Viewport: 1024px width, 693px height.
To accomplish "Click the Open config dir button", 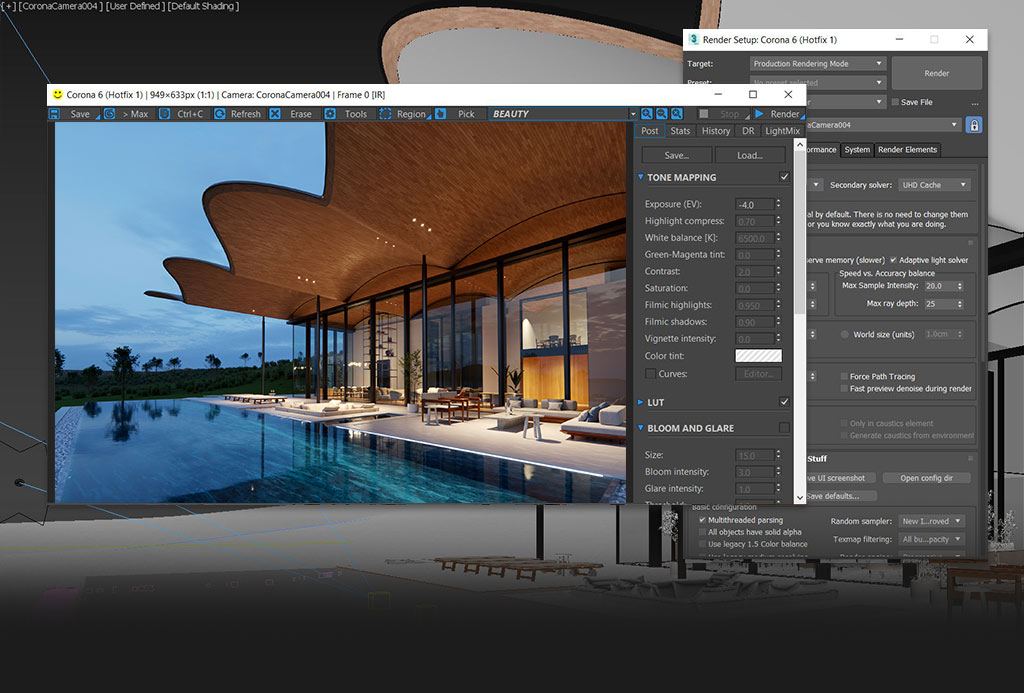I will (926, 478).
